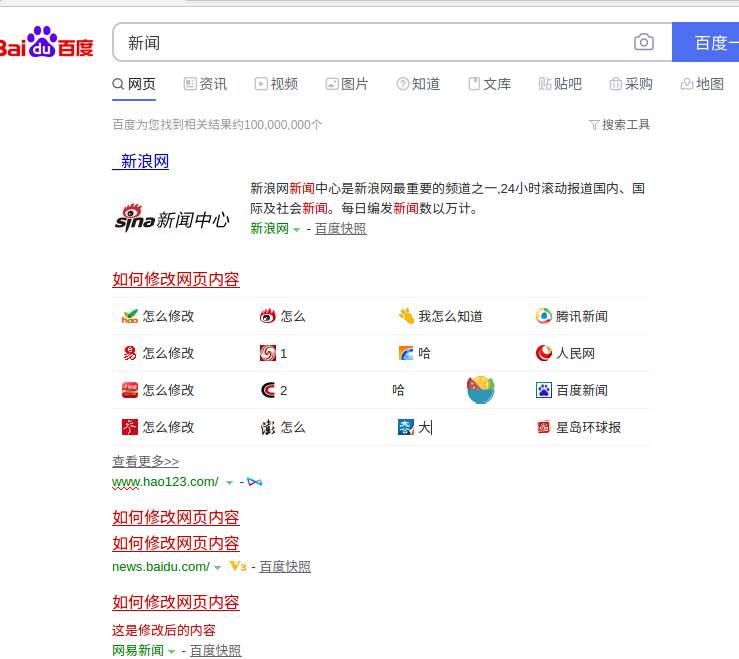Open www.hao123.com/ green URL

(x=165, y=482)
